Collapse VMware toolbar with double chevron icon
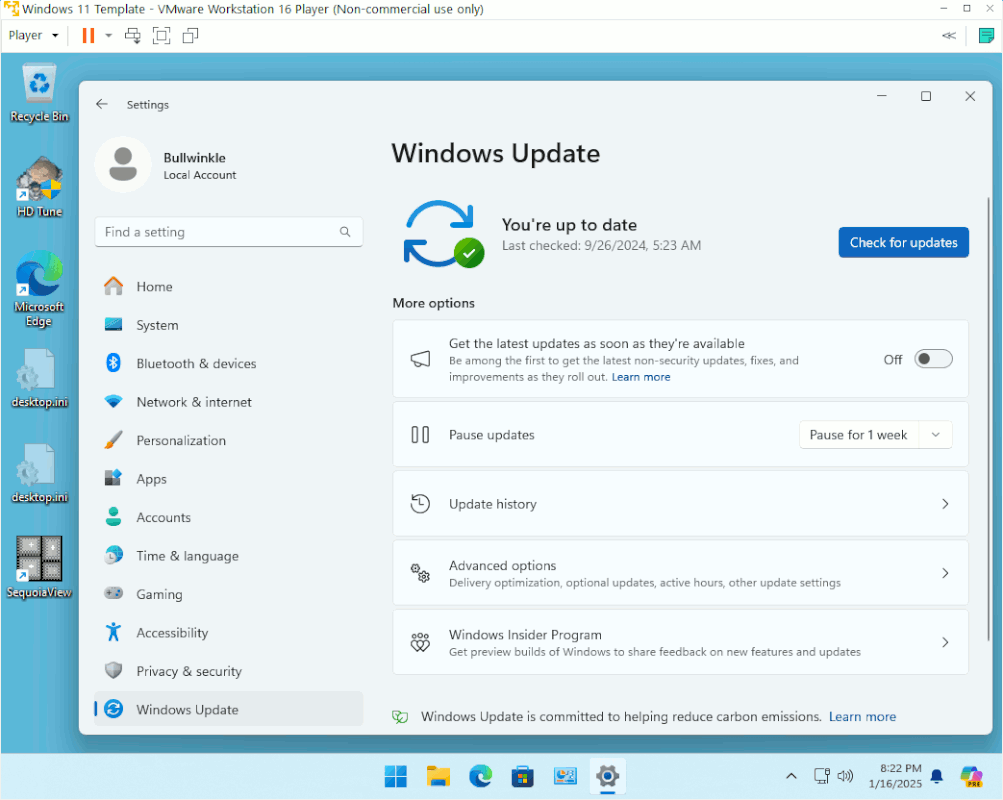1003x800 pixels. [x=949, y=35]
